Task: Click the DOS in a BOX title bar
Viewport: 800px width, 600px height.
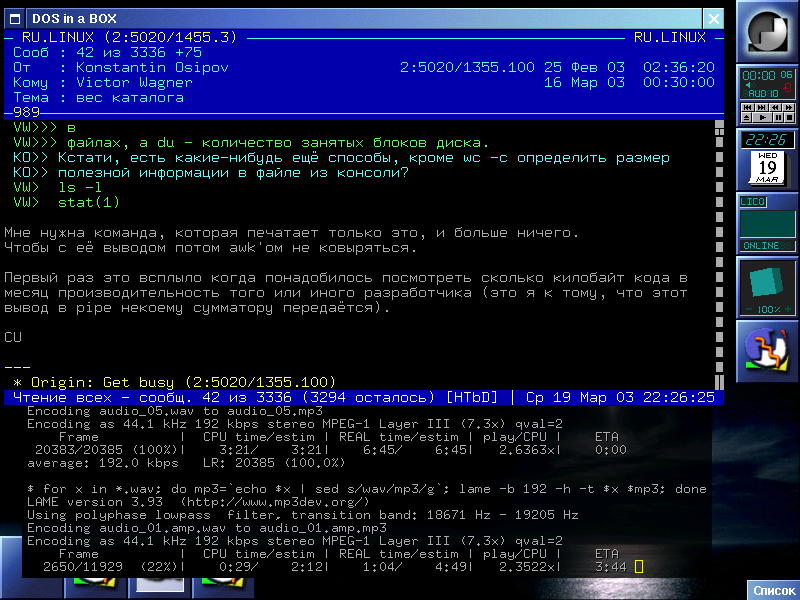Action: (350, 18)
